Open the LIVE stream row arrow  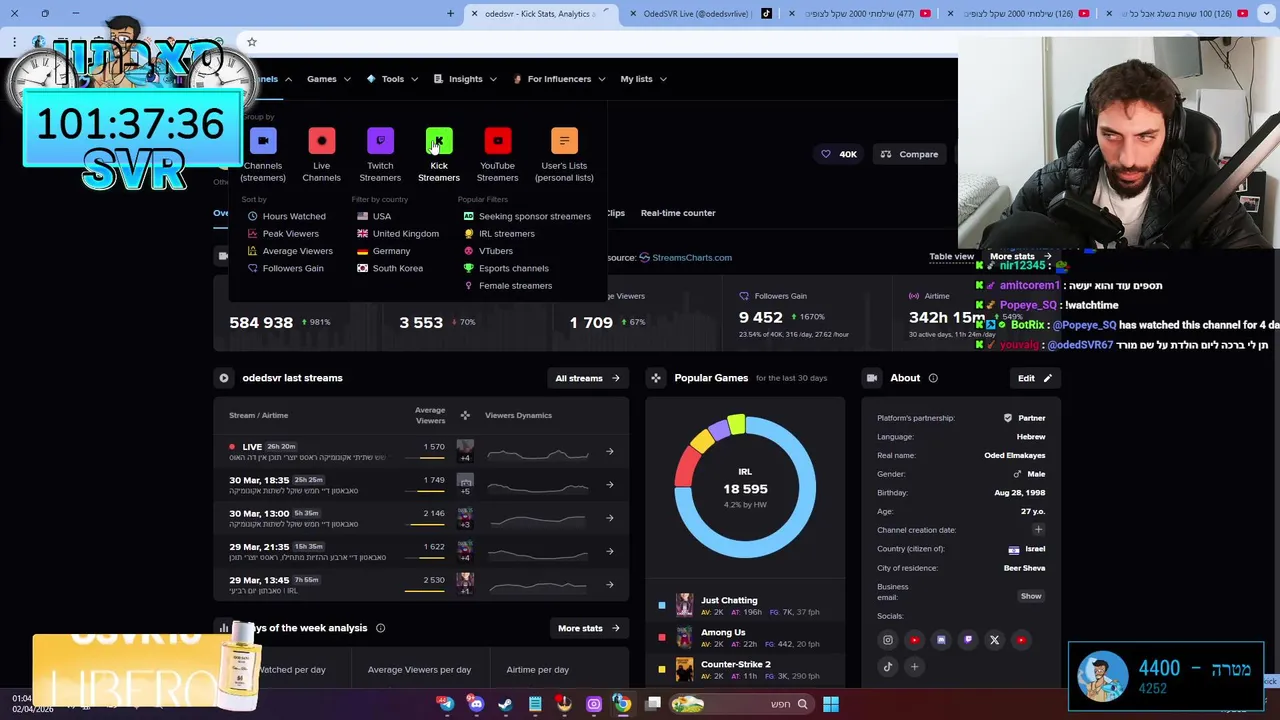click(x=610, y=451)
